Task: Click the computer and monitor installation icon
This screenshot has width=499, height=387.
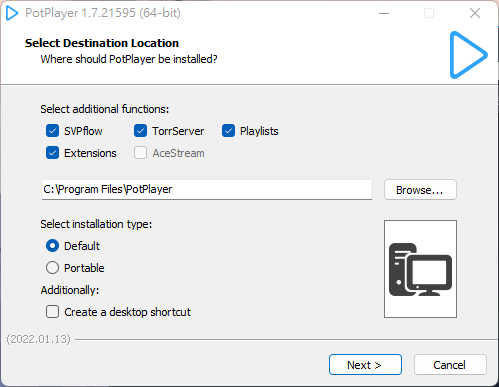Action: pyautogui.click(x=420, y=269)
